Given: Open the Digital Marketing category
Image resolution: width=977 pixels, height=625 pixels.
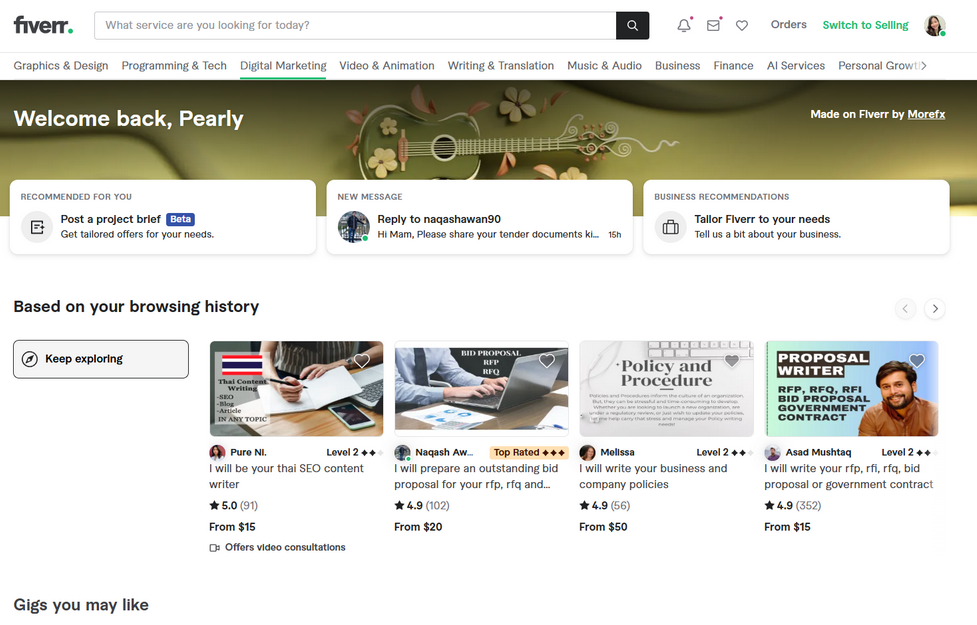Looking at the screenshot, I should tap(283, 65).
